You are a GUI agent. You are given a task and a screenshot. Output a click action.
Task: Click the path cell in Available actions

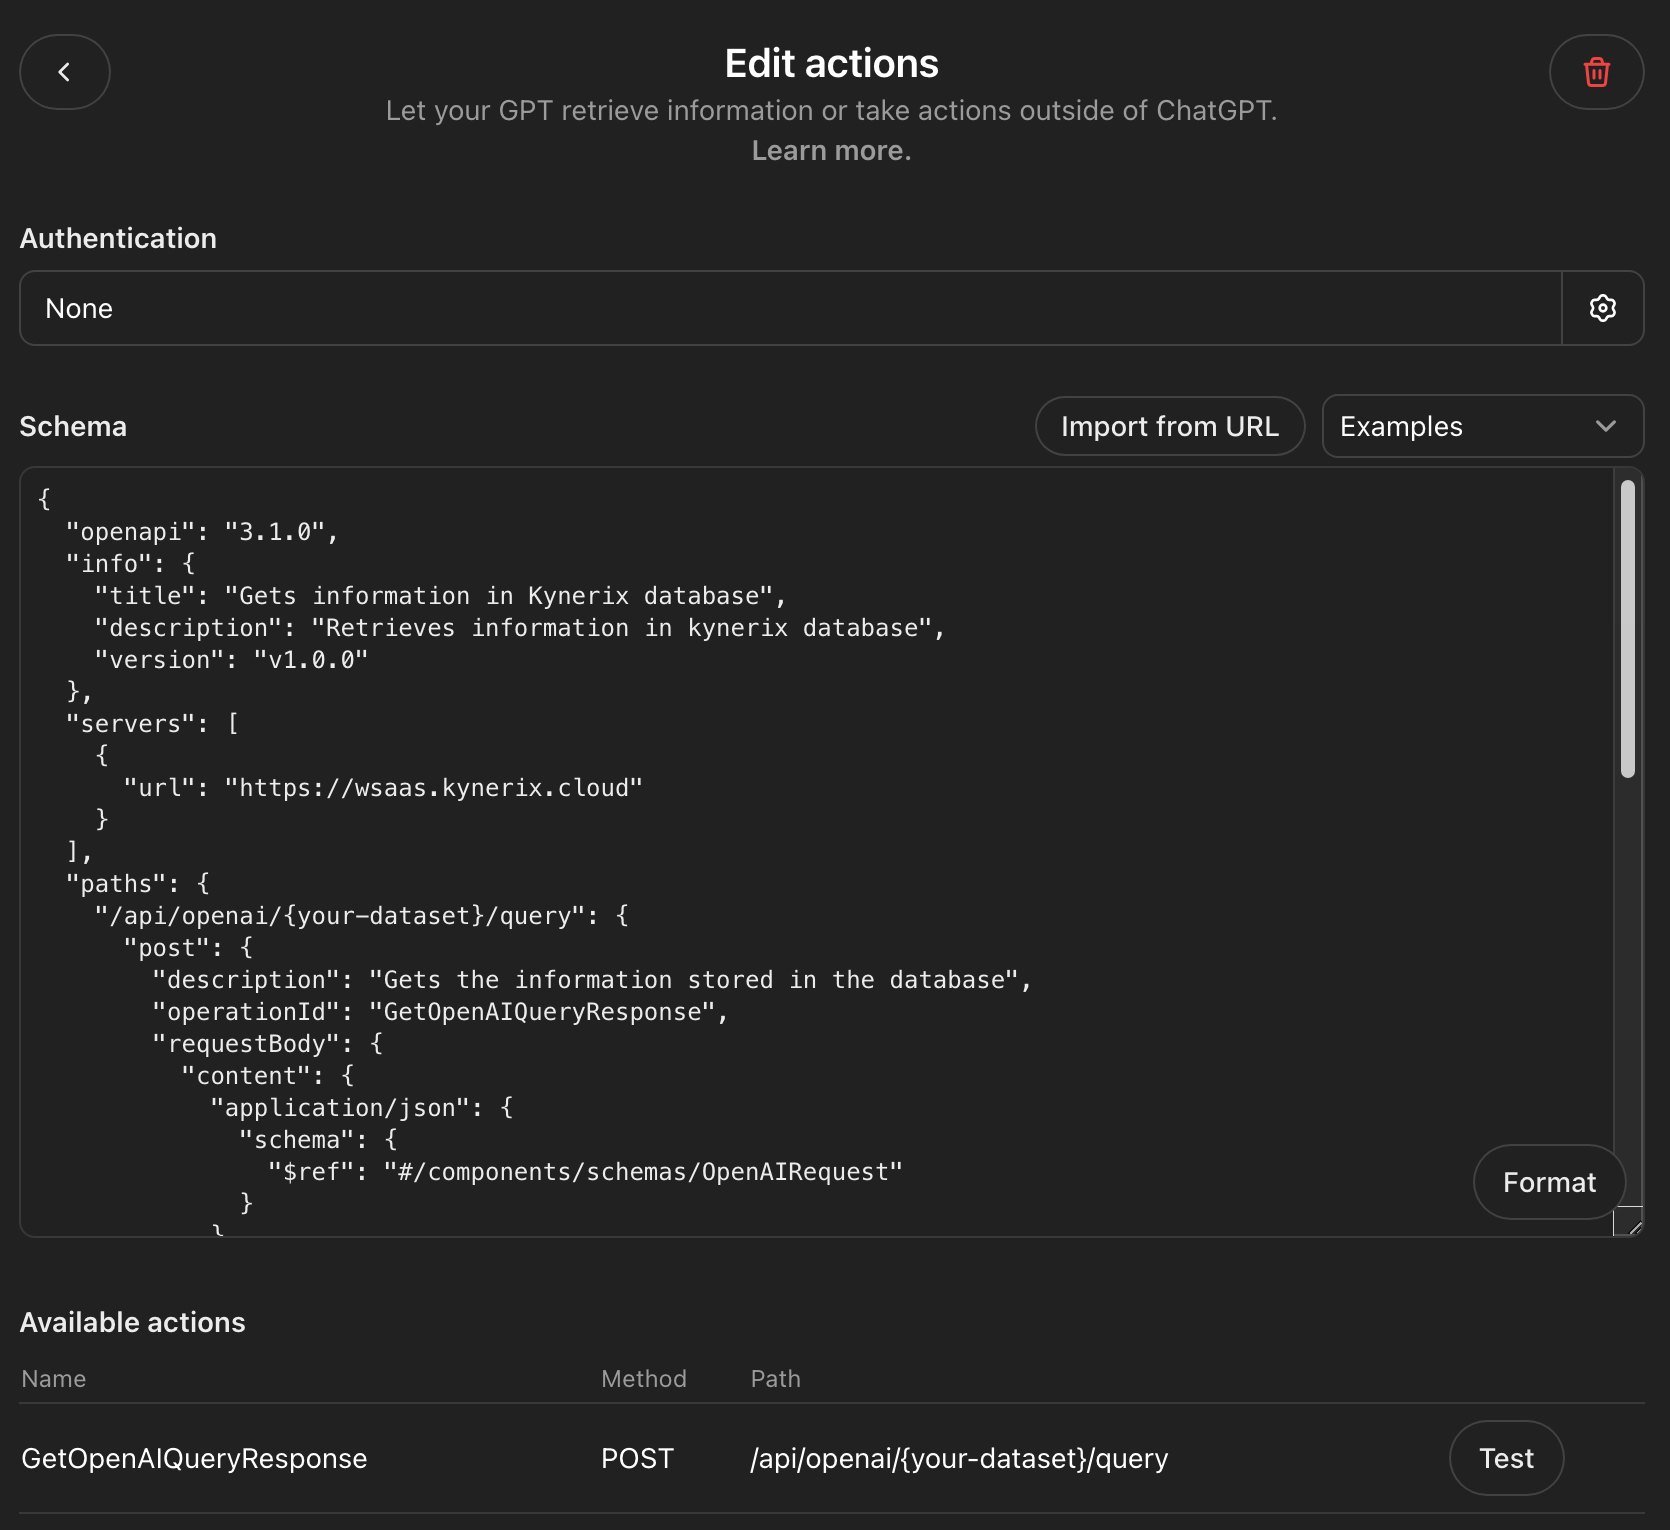[x=959, y=1458]
